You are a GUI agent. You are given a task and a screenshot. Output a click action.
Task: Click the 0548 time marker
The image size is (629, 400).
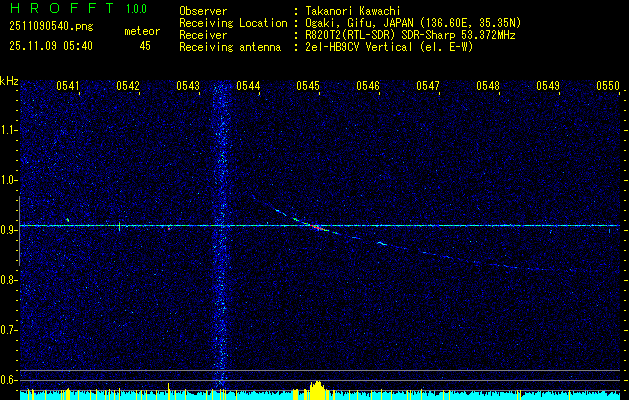click(488, 85)
